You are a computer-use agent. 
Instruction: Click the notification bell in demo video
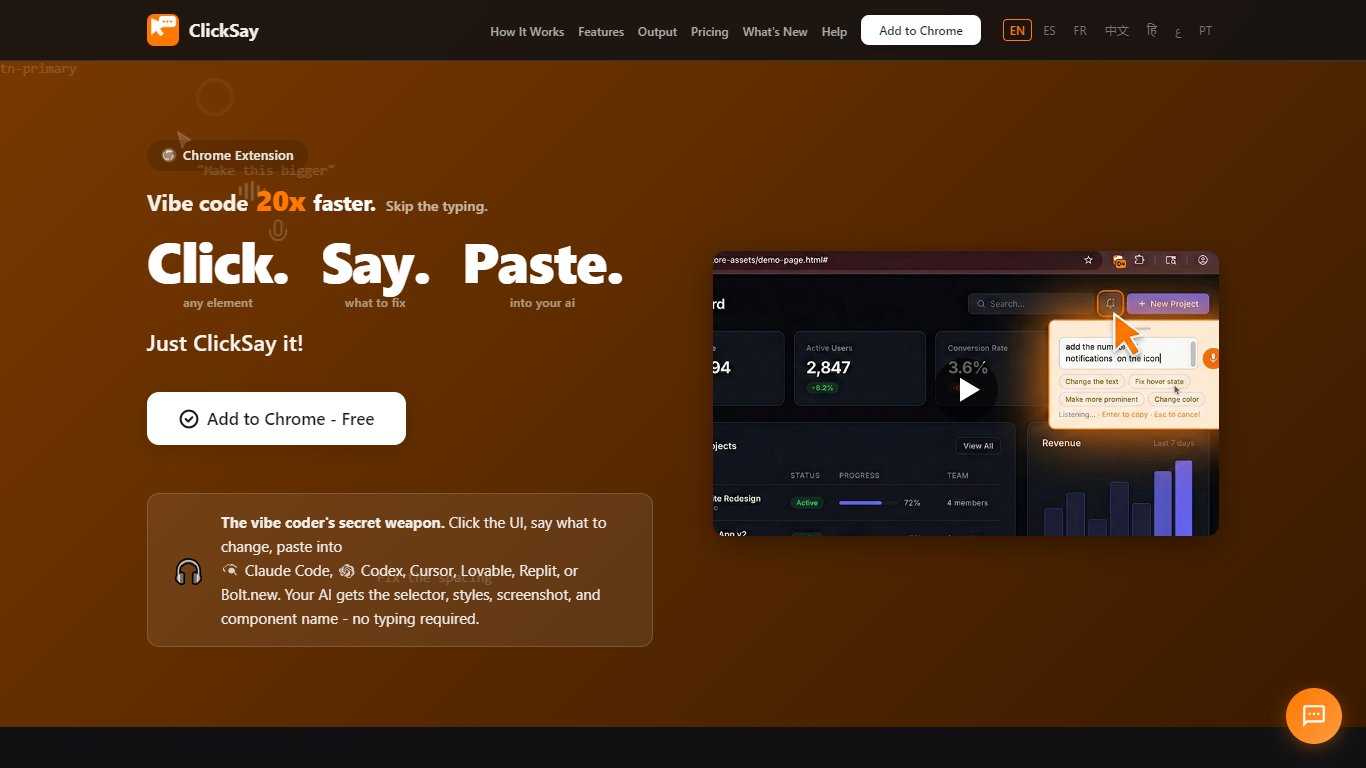point(1110,303)
